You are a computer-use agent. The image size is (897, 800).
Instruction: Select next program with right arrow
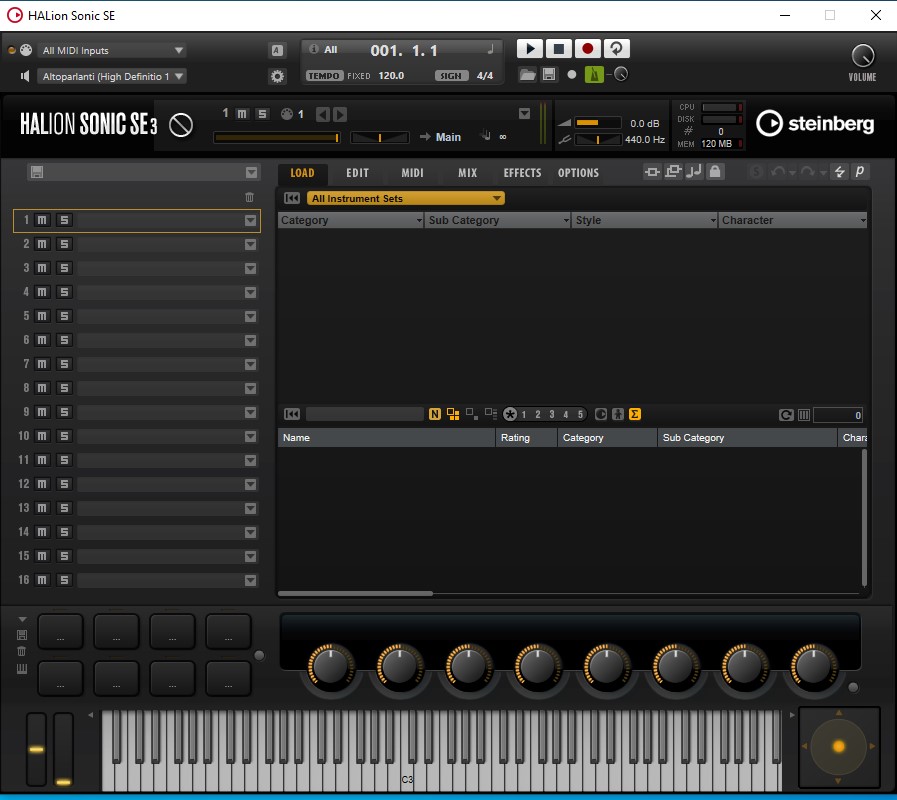(340, 114)
